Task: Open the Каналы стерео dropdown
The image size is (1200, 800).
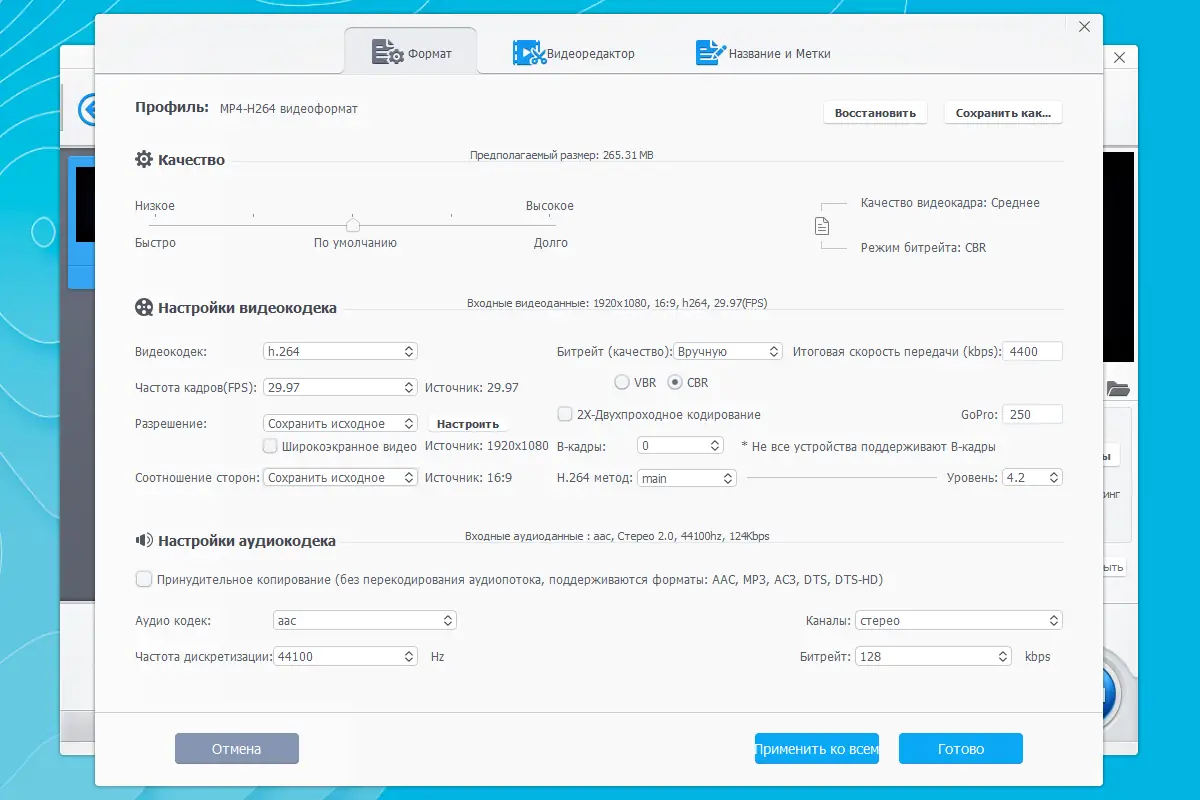Action: 959,620
